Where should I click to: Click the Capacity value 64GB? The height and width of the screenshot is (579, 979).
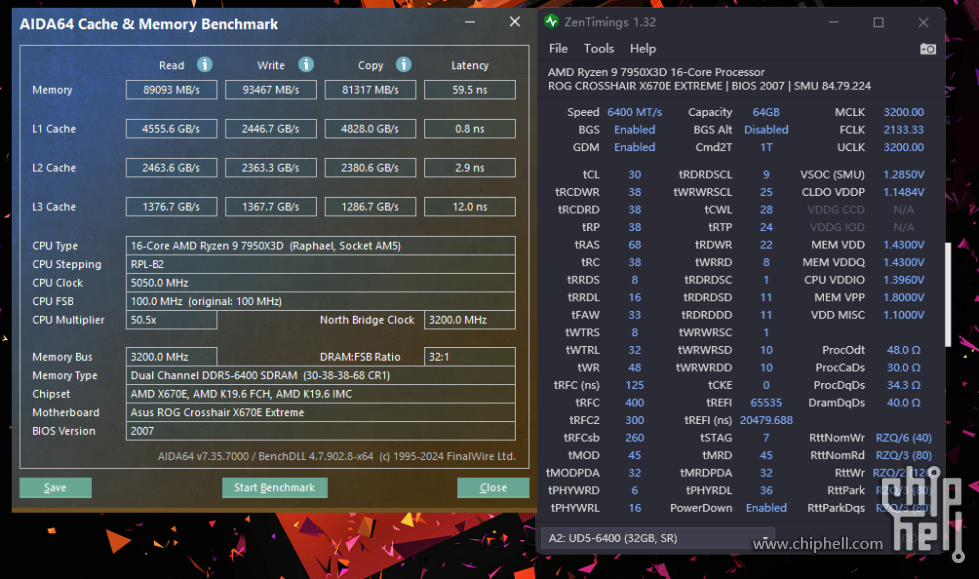click(x=766, y=112)
